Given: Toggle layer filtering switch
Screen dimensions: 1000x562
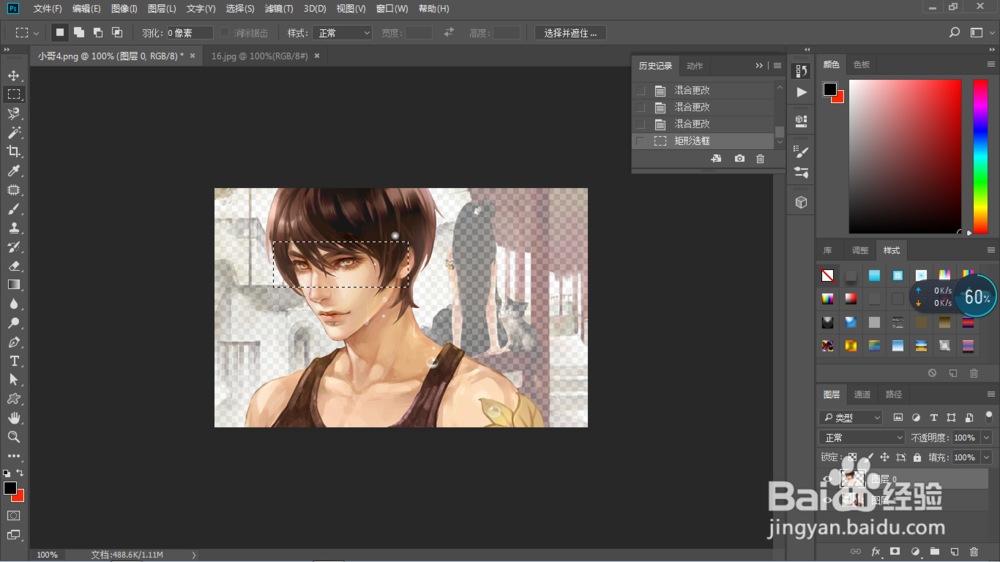Looking at the screenshot, I should (x=989, y=417).
